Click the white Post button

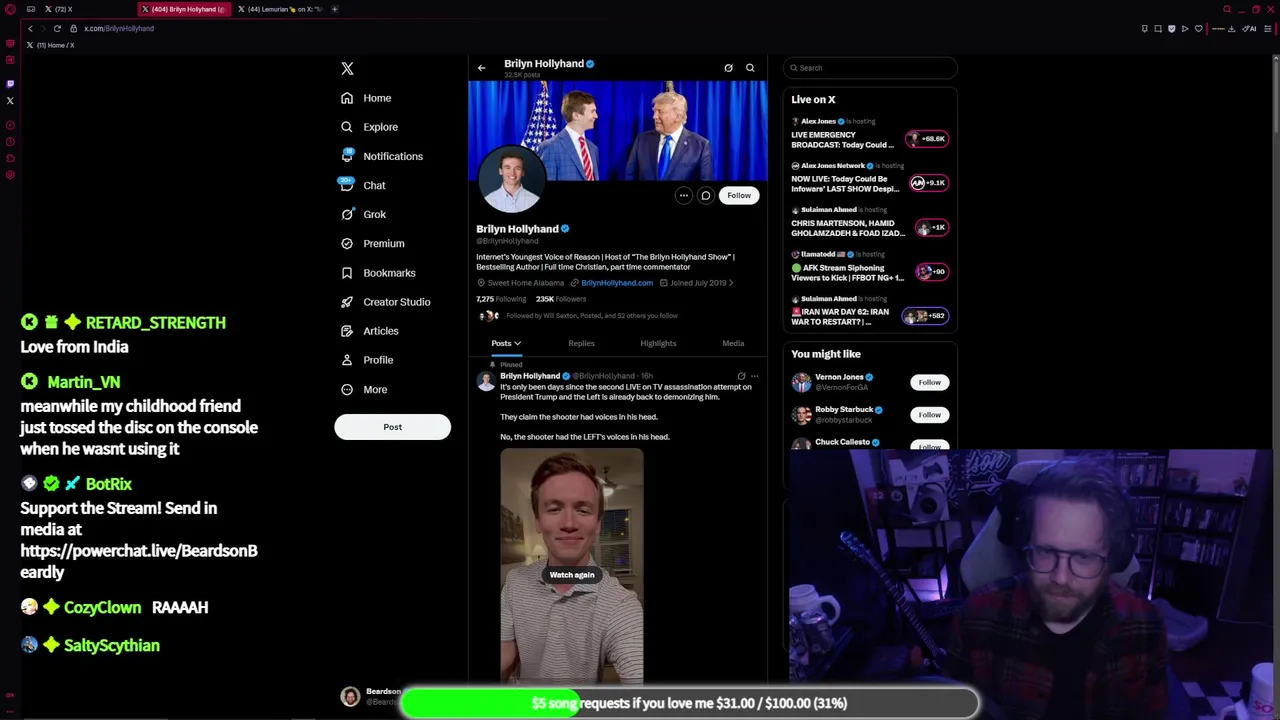(x=392, y=427)
